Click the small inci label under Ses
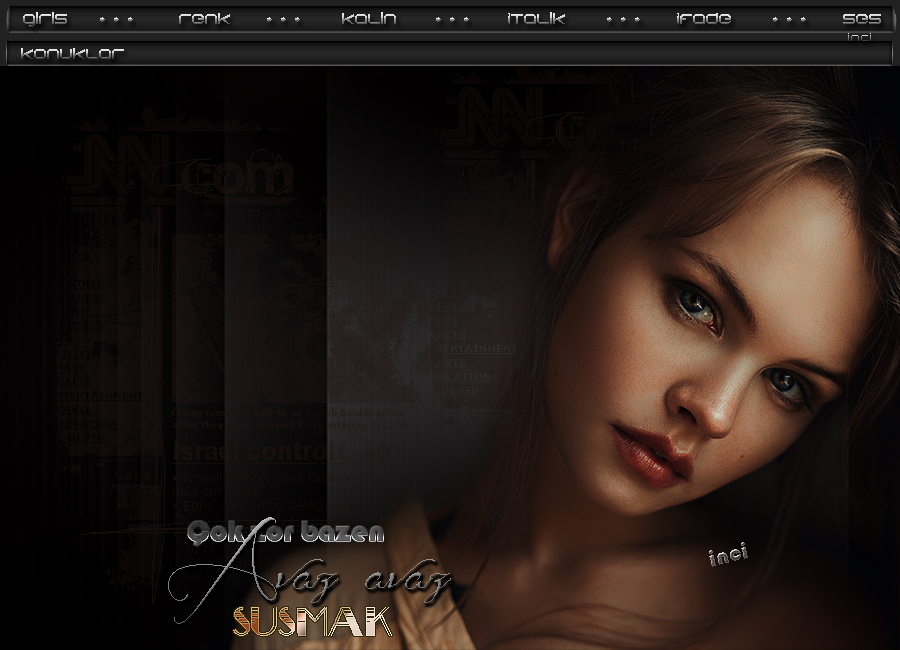 click(x=859, y=37)
